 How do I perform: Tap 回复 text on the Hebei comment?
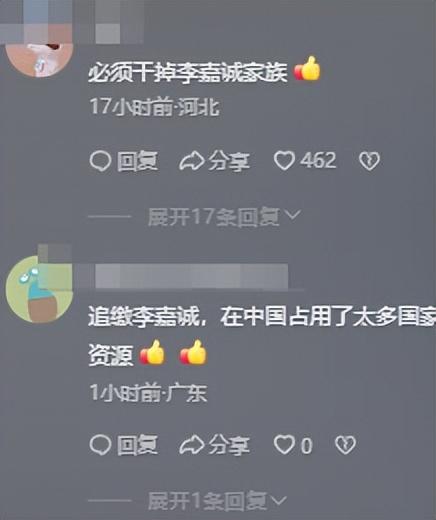click(x=137, y=161)
